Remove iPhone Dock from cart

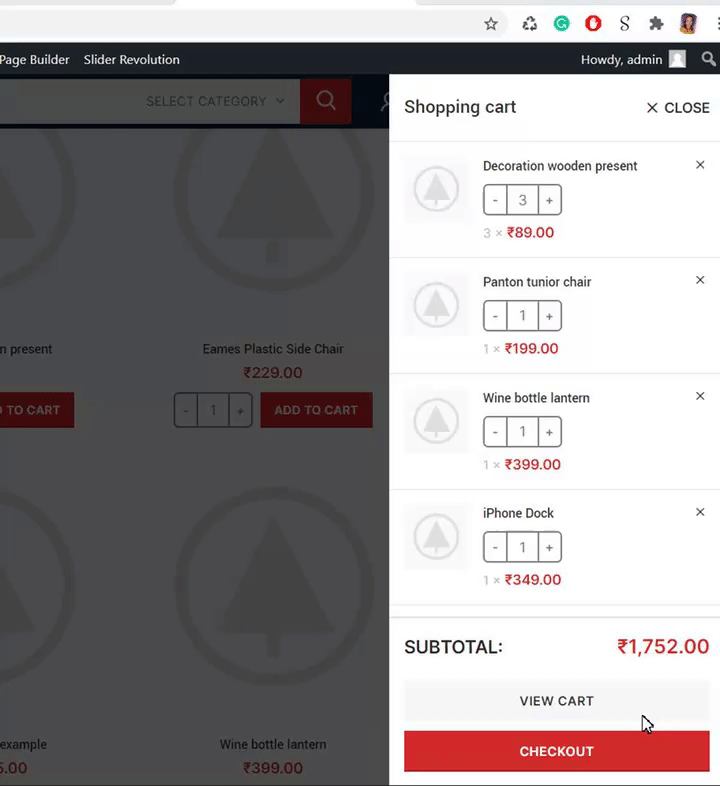700,512
